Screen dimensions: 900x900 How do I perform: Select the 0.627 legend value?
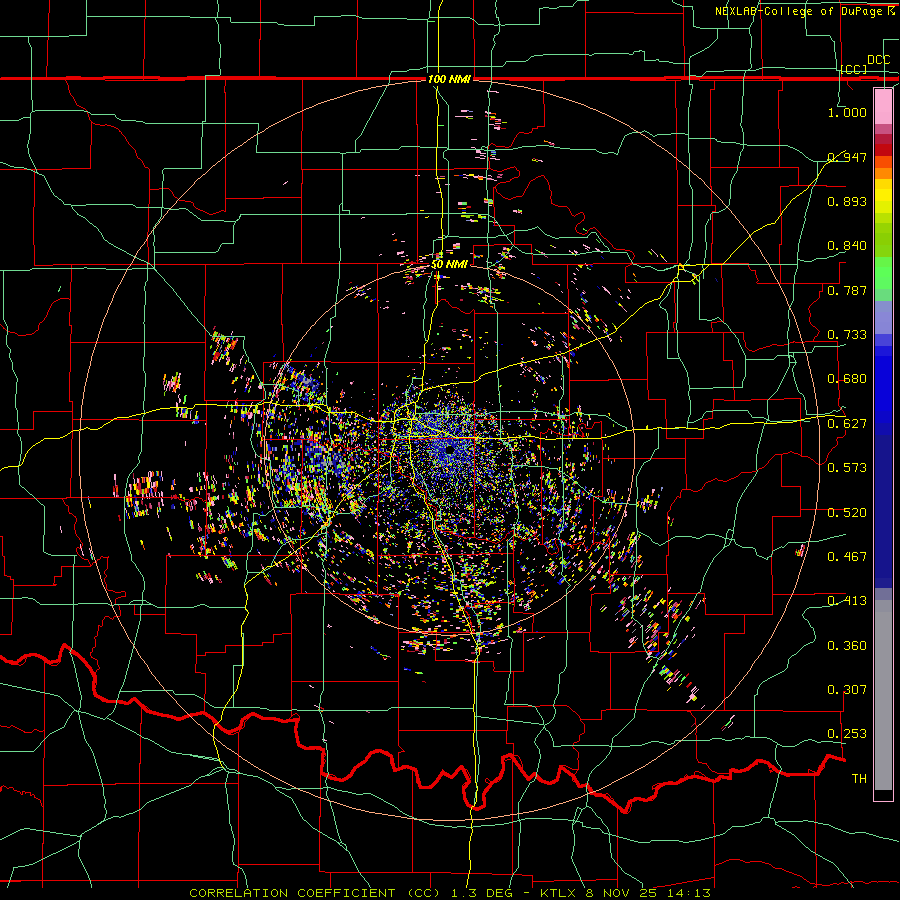[x=847, y=424]
